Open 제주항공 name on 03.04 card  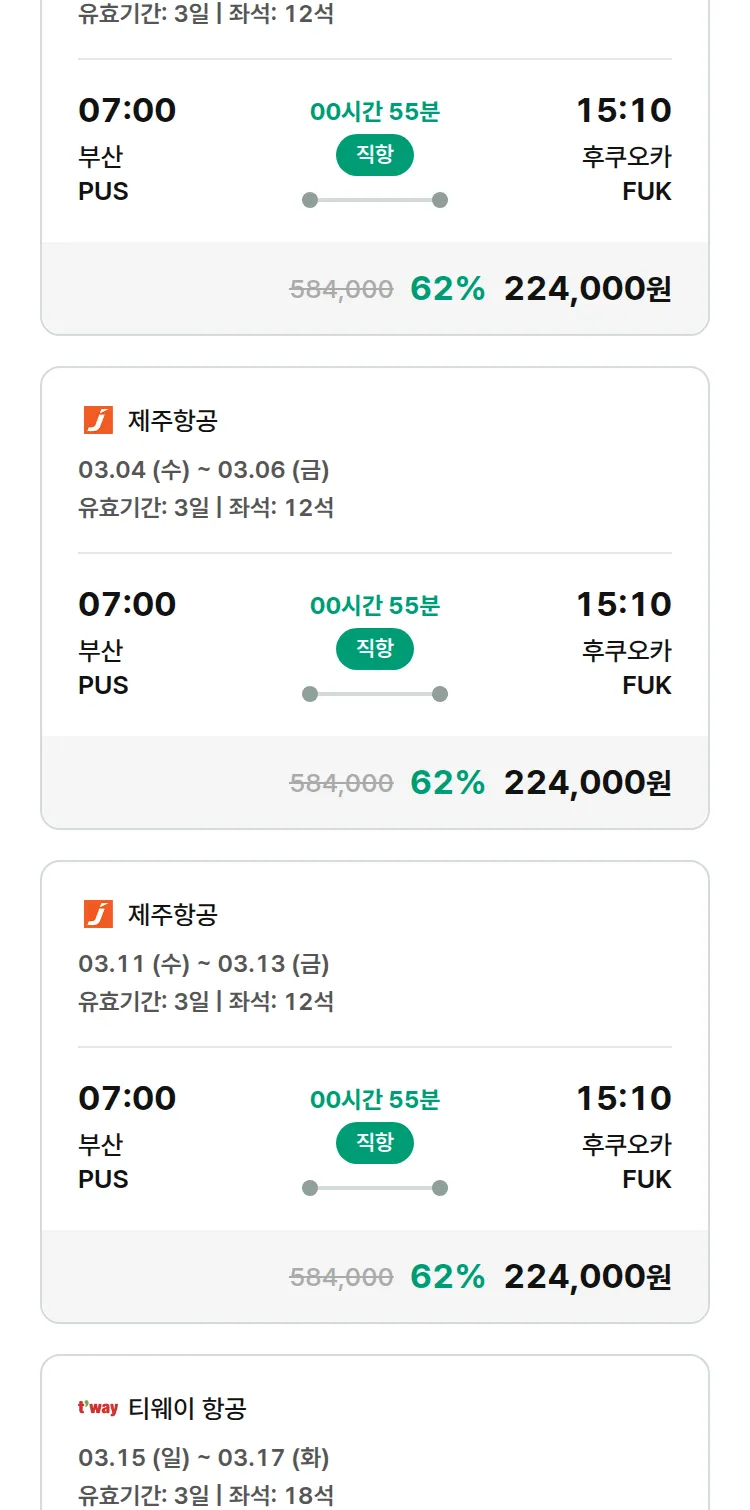pos(173,420)
